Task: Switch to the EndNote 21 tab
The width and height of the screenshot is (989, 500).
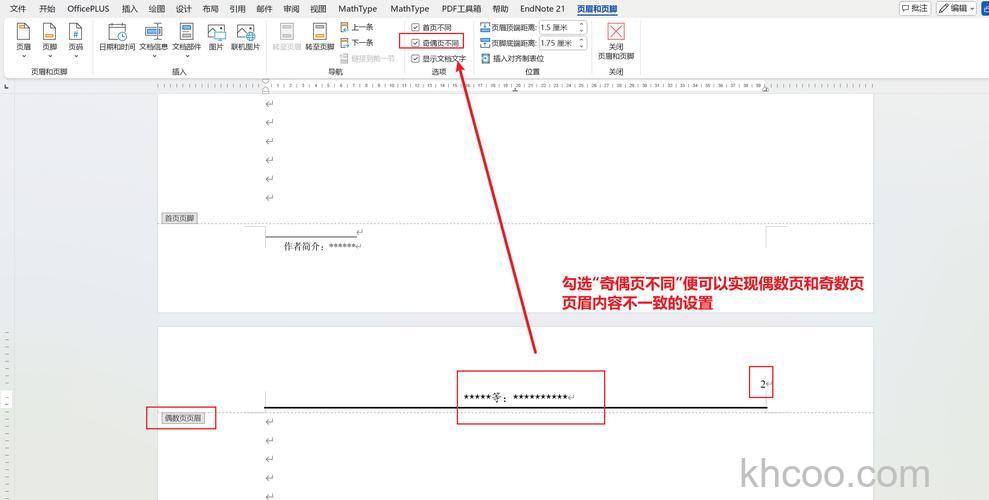Action: coord(542,9)
